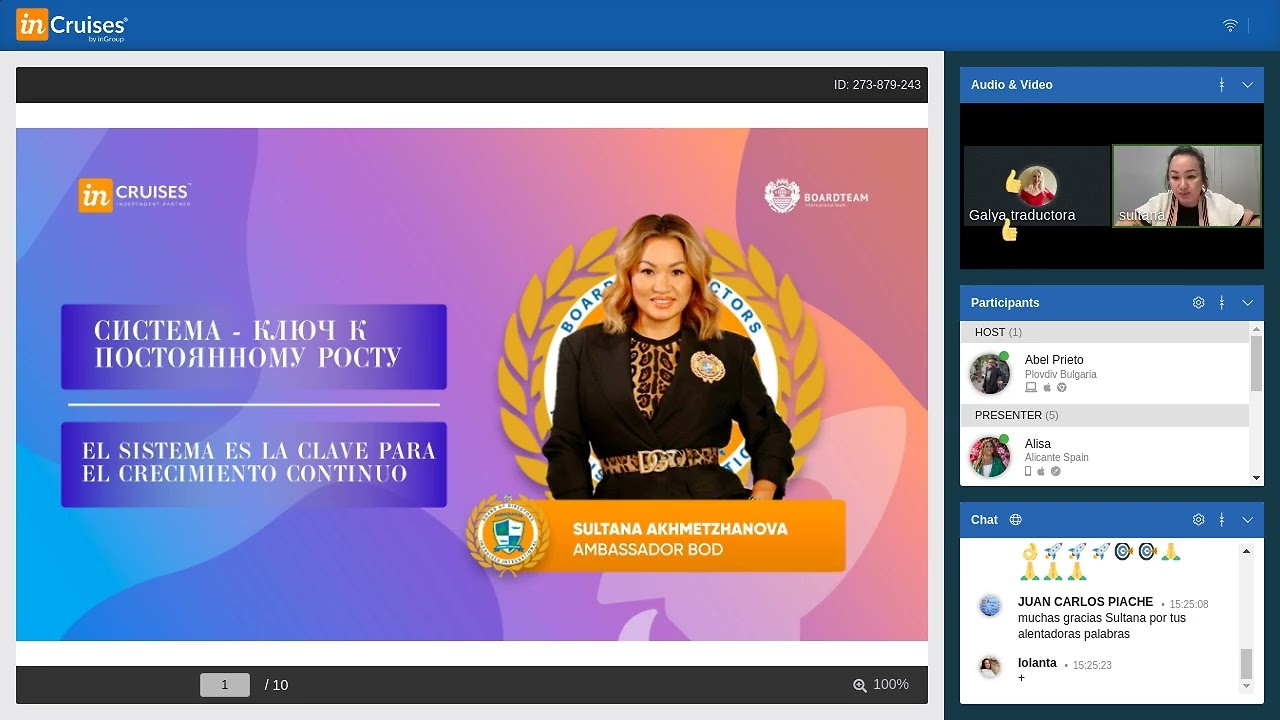Click the PRESENTER (5) group header
1280x720 pixels.
[x=1105, y=415]
